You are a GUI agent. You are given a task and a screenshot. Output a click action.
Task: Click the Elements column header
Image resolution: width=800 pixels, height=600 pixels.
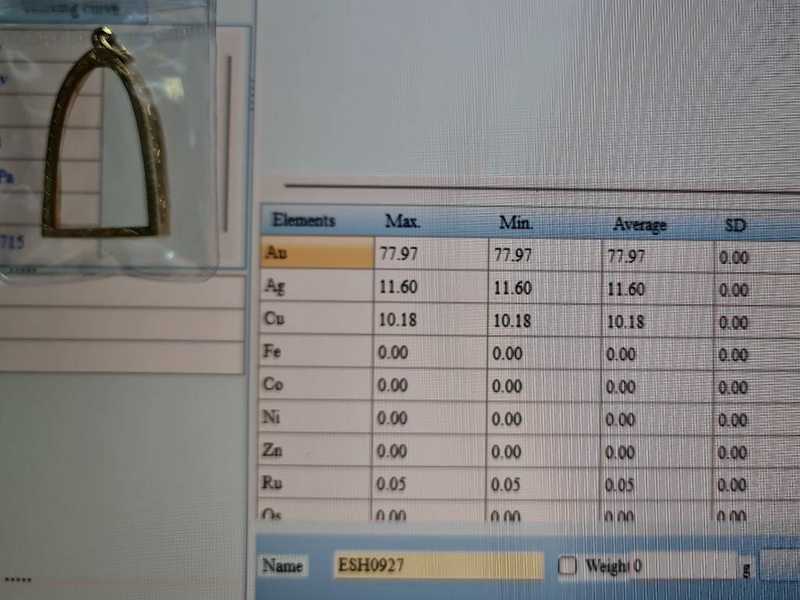304,221
